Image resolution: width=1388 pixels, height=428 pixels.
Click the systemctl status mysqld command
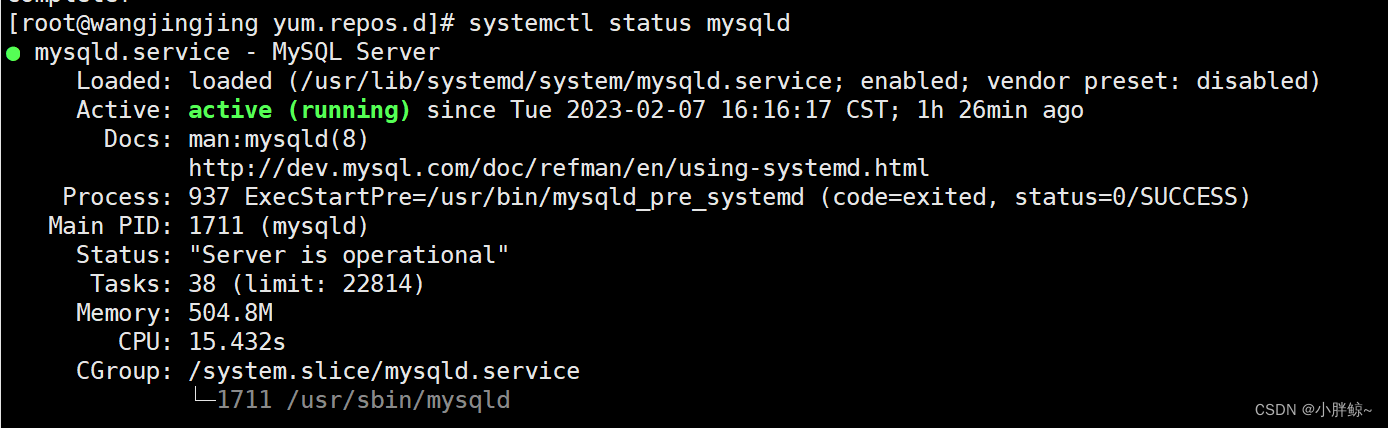tap(629, 23)
